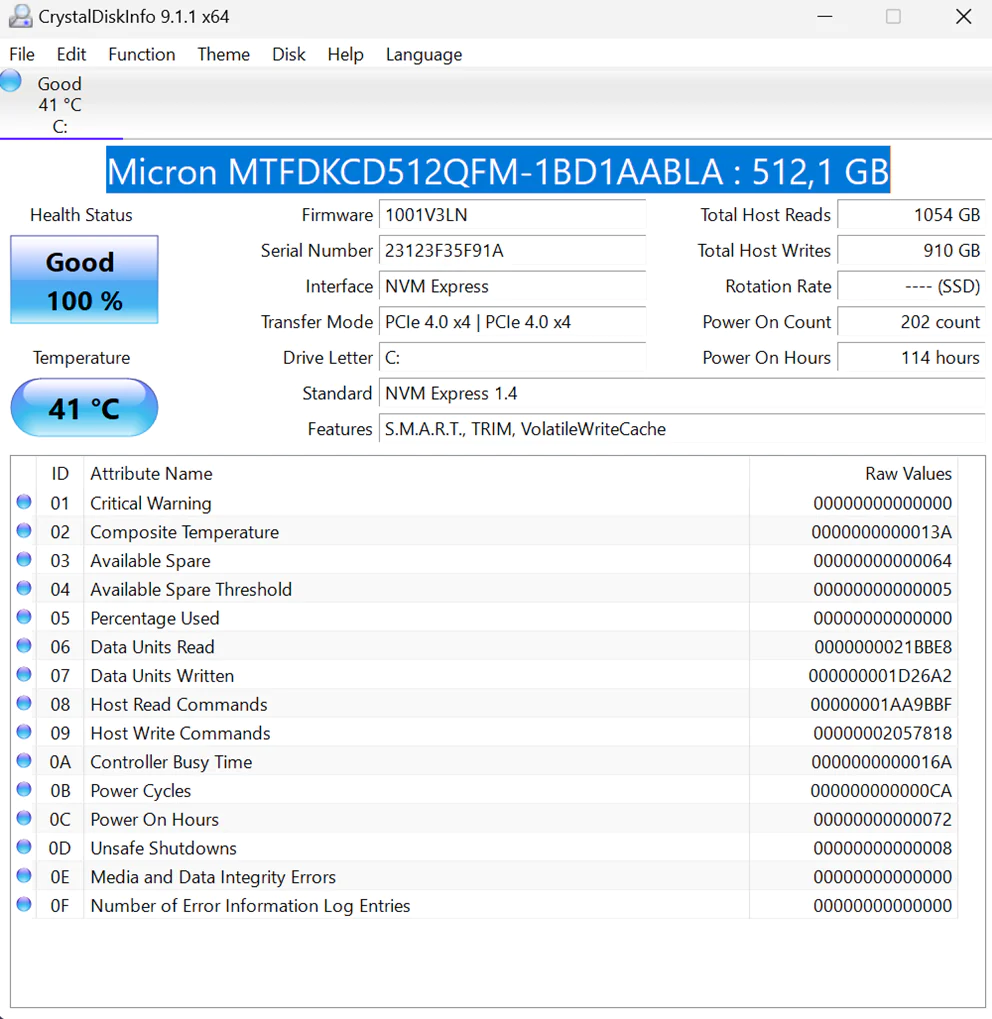Open the File menu
This screenshot has width=992, height=1019.
coord(22,55)
